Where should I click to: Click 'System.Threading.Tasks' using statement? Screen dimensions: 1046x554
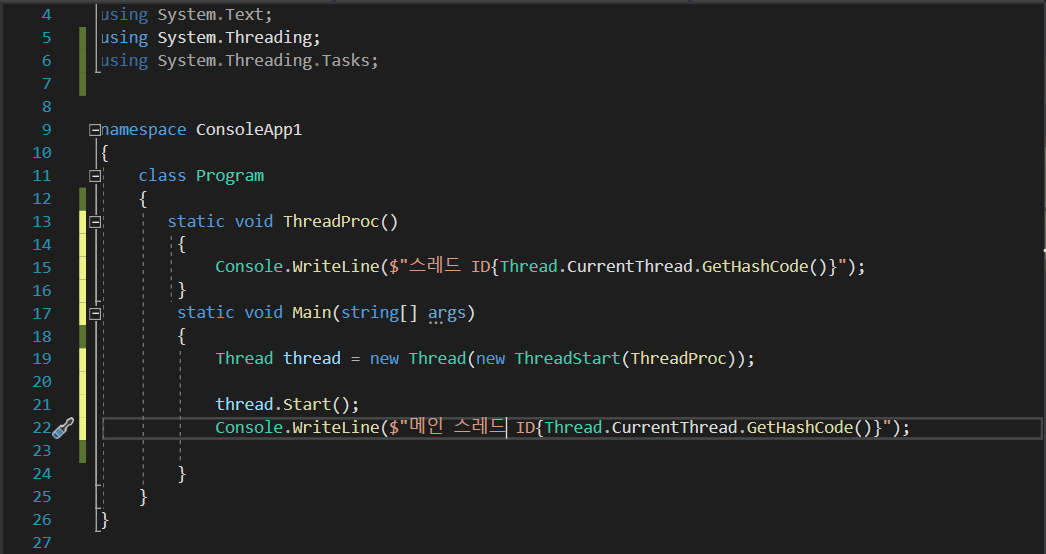click(263, 61)
